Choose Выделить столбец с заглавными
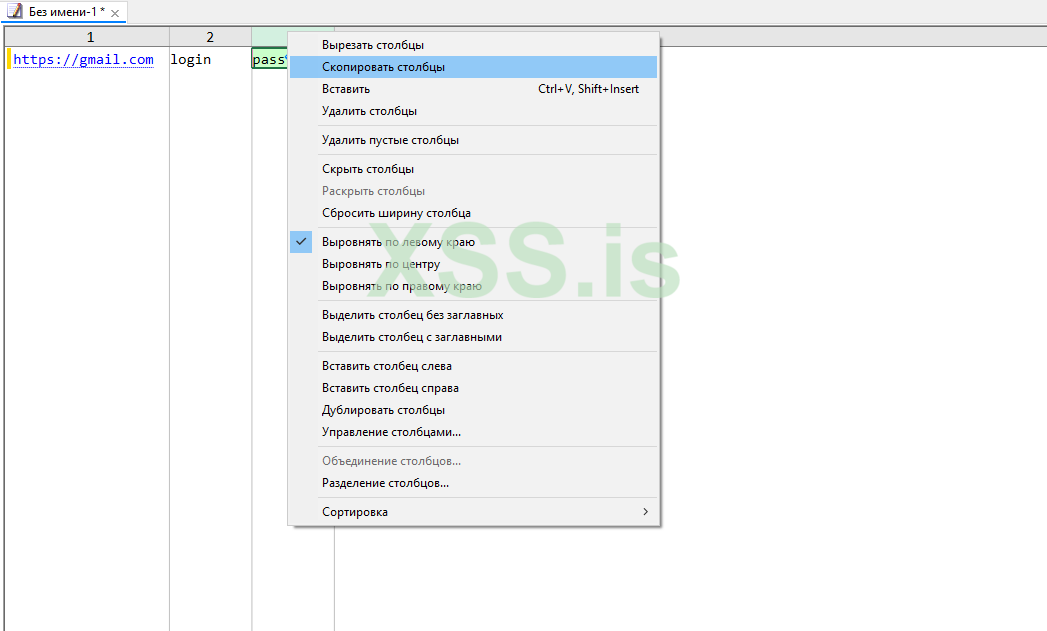 click(473, 337)
